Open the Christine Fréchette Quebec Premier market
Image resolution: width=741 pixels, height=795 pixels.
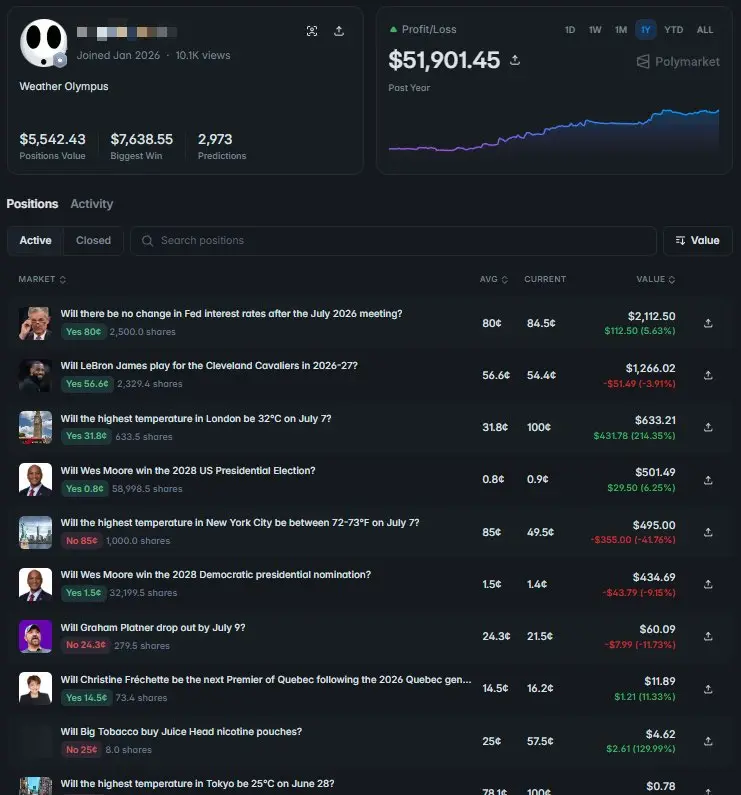(266, 680)
